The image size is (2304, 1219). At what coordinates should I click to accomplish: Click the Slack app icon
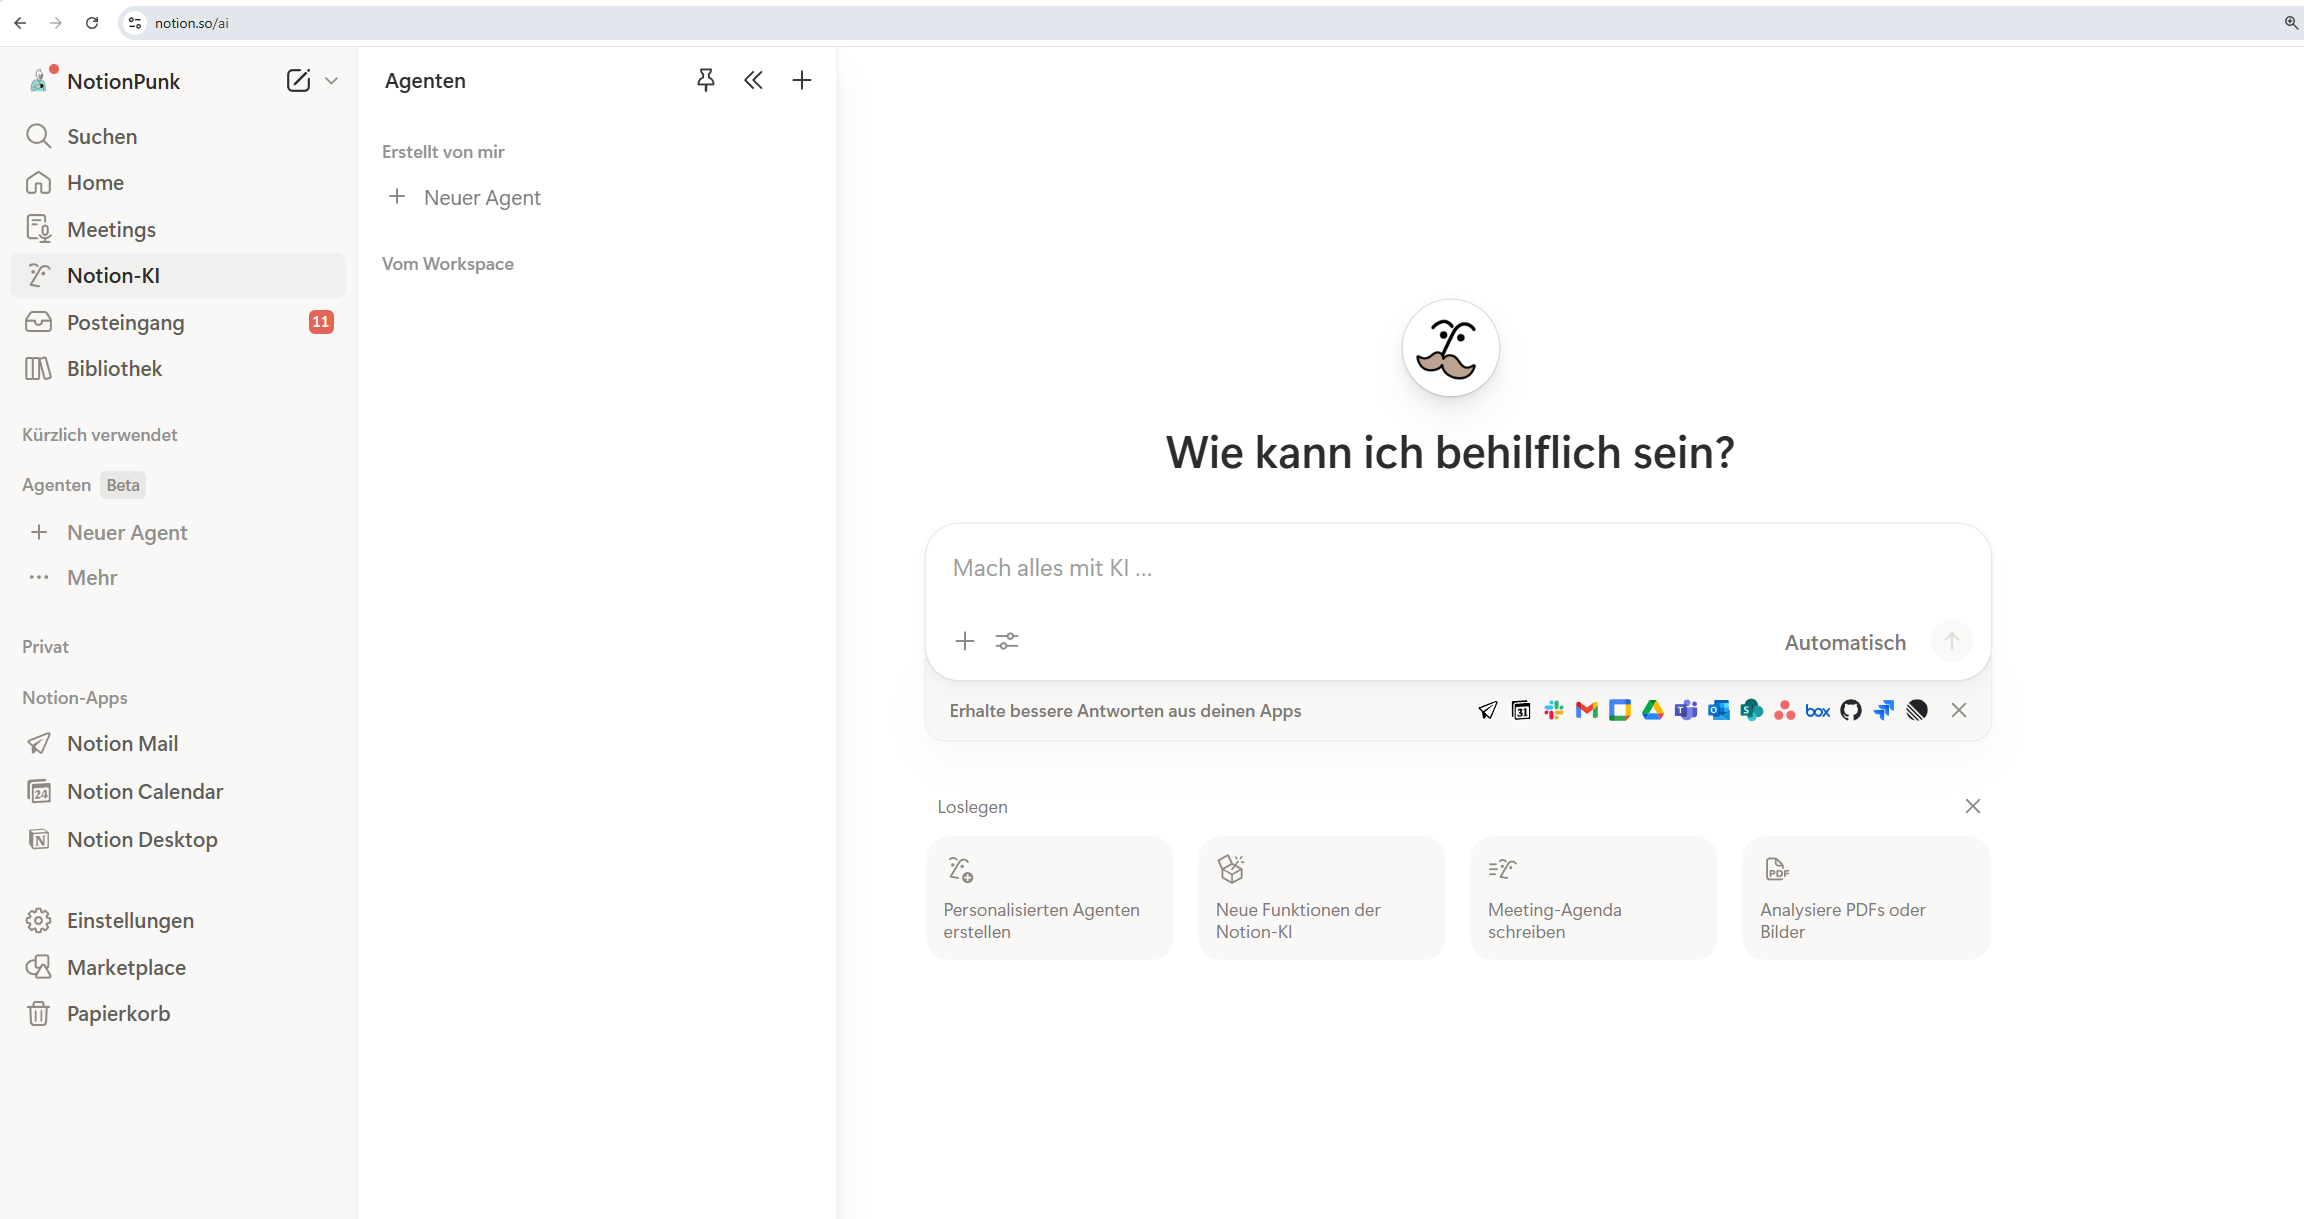(1553, 710)
